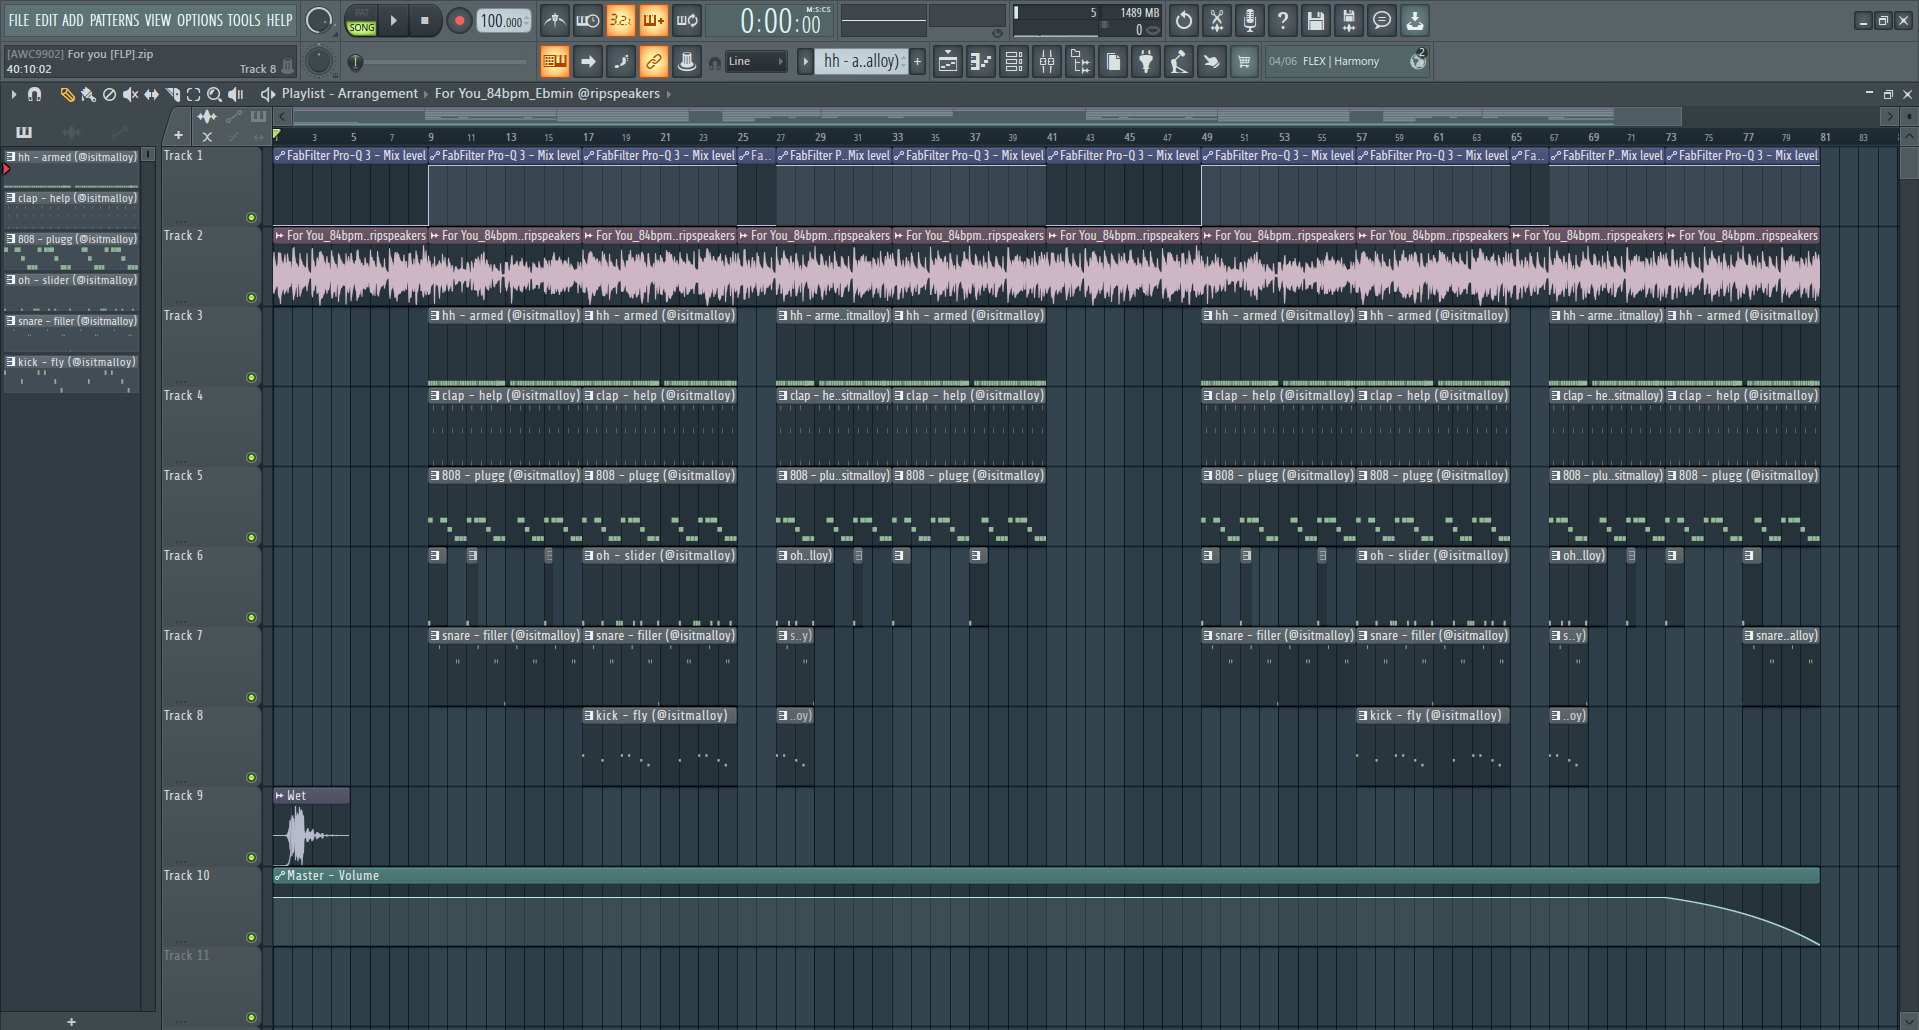Image resolution: width=1919 pixels, height=1030 pixels.
Task: Select the Slip tool in playlist toolbar
Action: coord(151,94)
